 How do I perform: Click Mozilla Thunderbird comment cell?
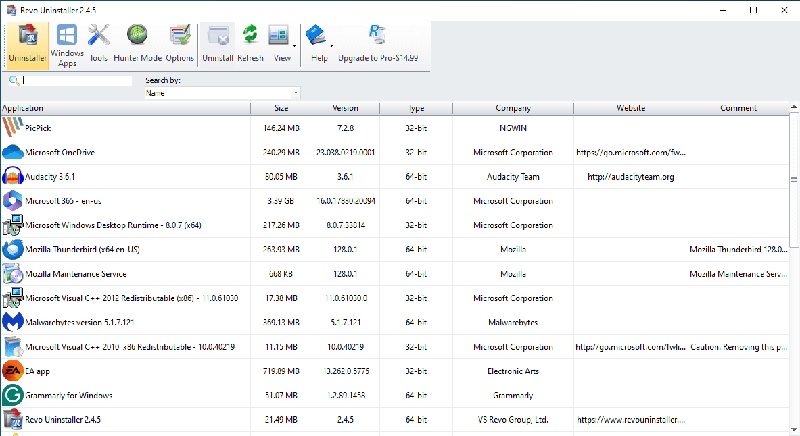coord(738,249)
